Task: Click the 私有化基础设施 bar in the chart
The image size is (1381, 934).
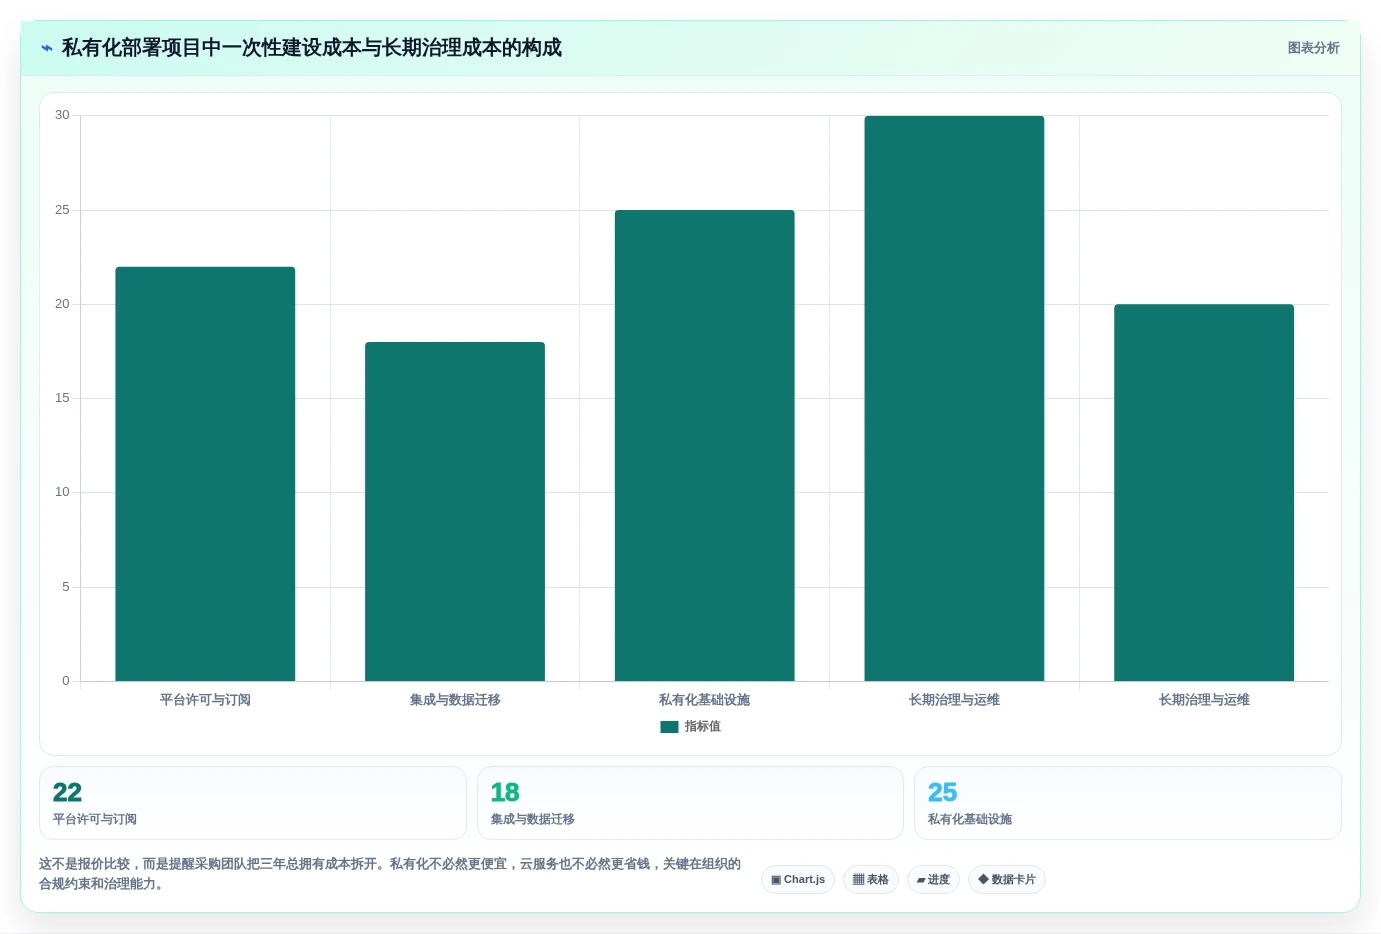Action: click(x=705, y=446)
